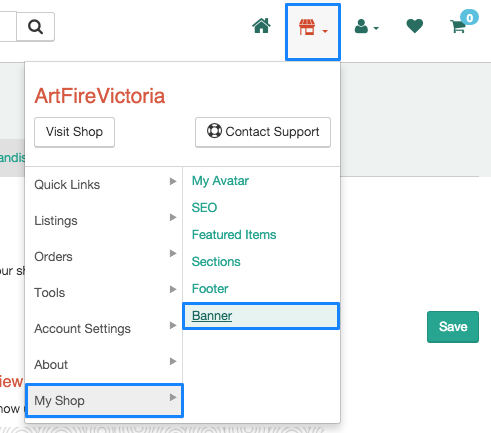Click the Visit Shop button
491x433 pixels.
(74, 132)
